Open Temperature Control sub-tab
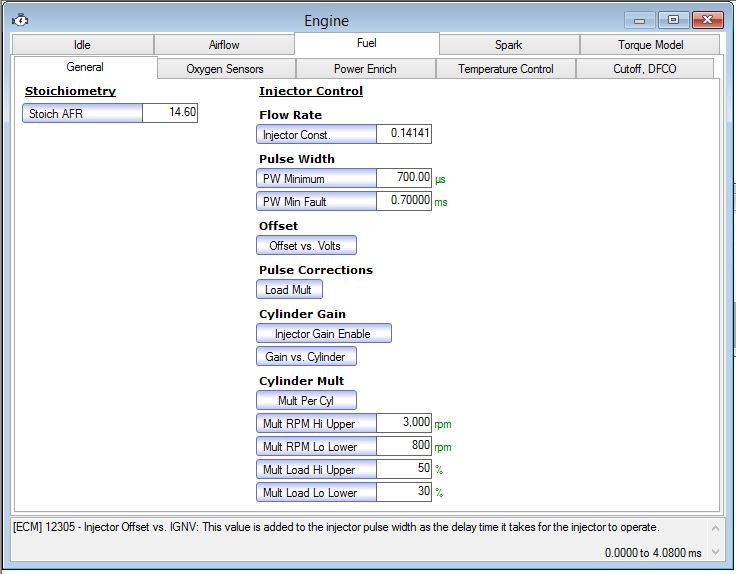 506,69
